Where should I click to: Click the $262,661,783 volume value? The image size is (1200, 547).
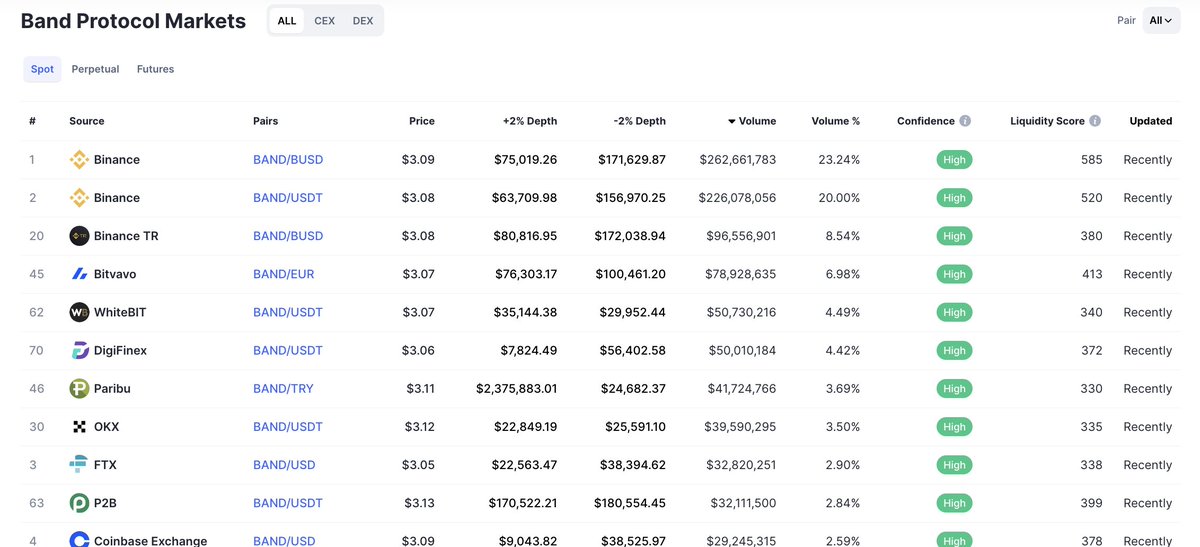[737, 160]
